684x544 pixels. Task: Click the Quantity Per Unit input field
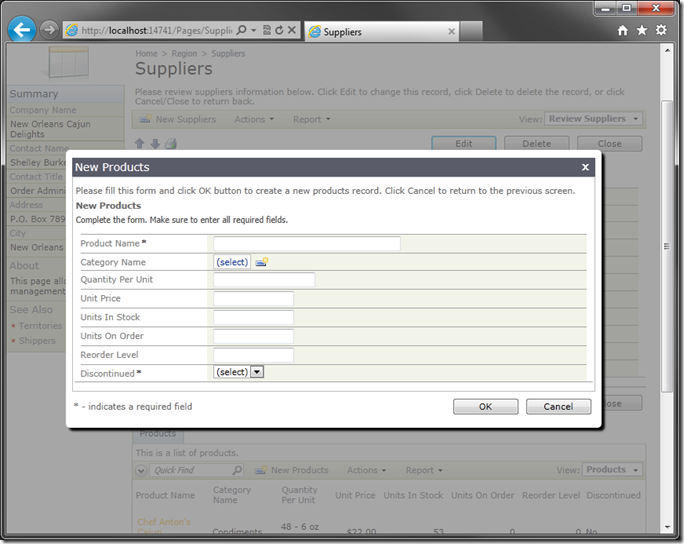tap(264, 280)
